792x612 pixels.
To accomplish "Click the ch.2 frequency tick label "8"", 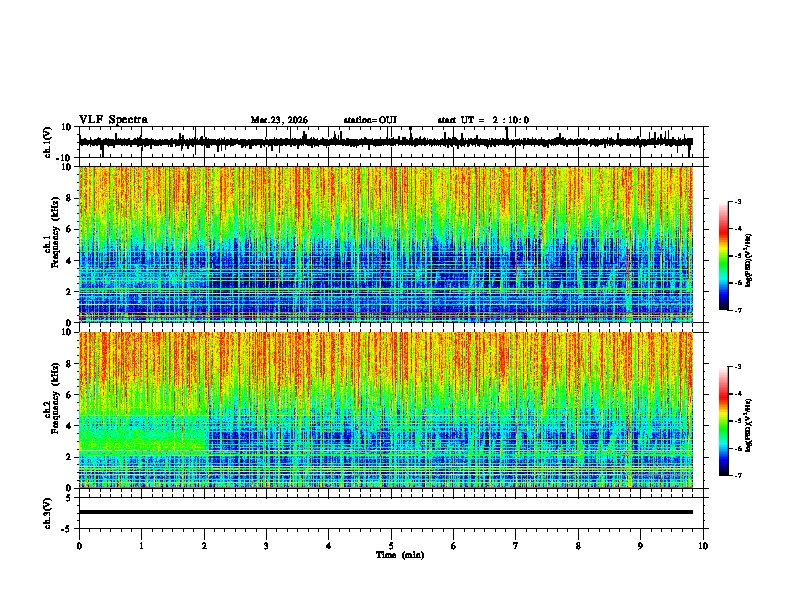I will 69,364.
